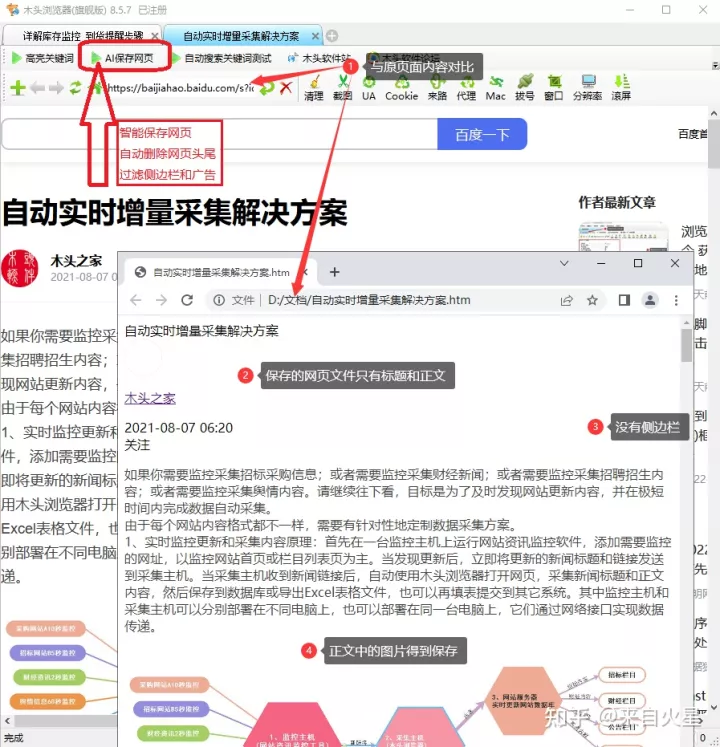Click the green refresh arrows icon
Image resolution: width=720 pixels, height=747 pixels.
point(75,88)
